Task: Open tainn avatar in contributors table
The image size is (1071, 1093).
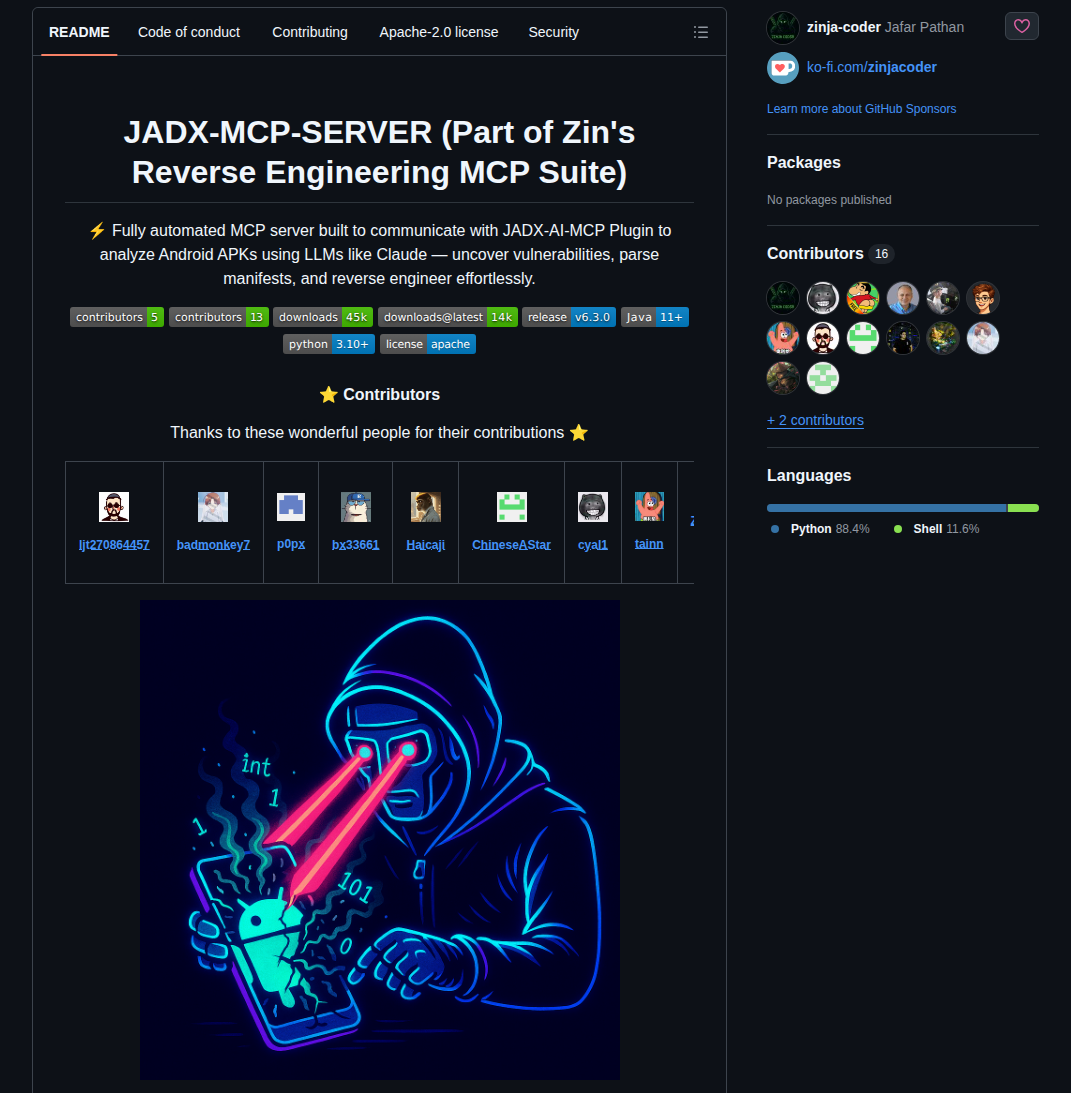Action: tap(649, 506)
